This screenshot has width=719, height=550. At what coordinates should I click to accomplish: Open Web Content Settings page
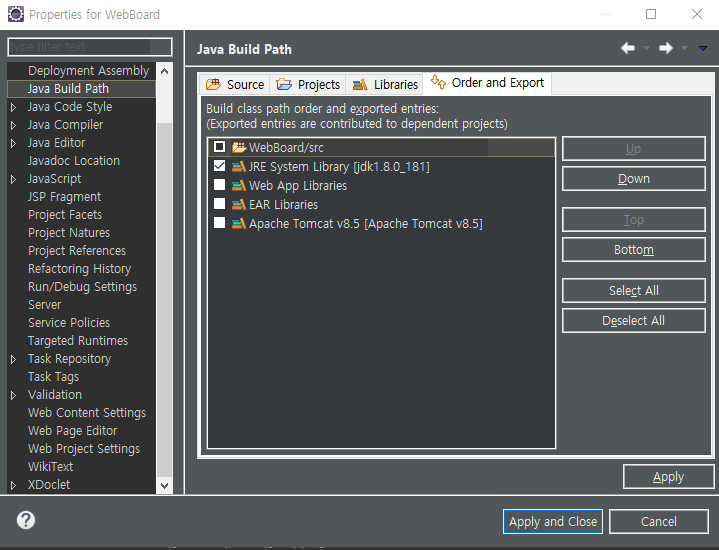(x=87, y=413)
